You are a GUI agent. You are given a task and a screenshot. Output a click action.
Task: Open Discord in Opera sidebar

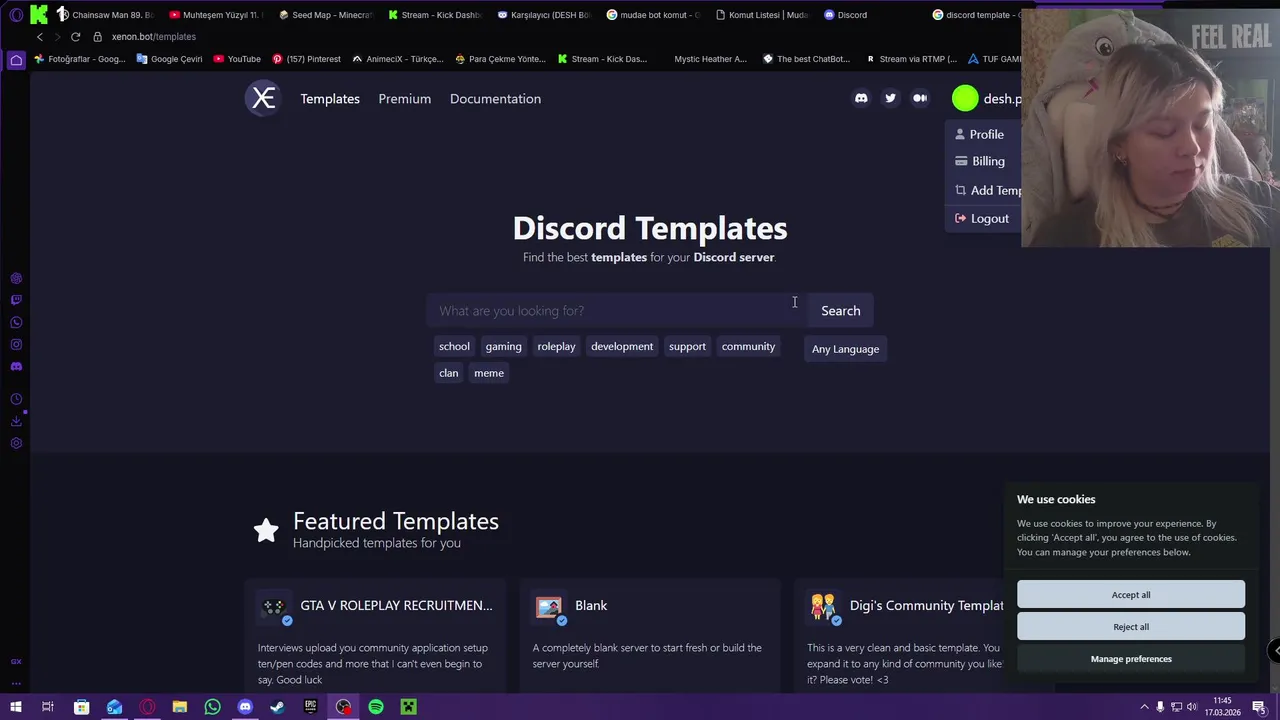(x=16, y=366)
